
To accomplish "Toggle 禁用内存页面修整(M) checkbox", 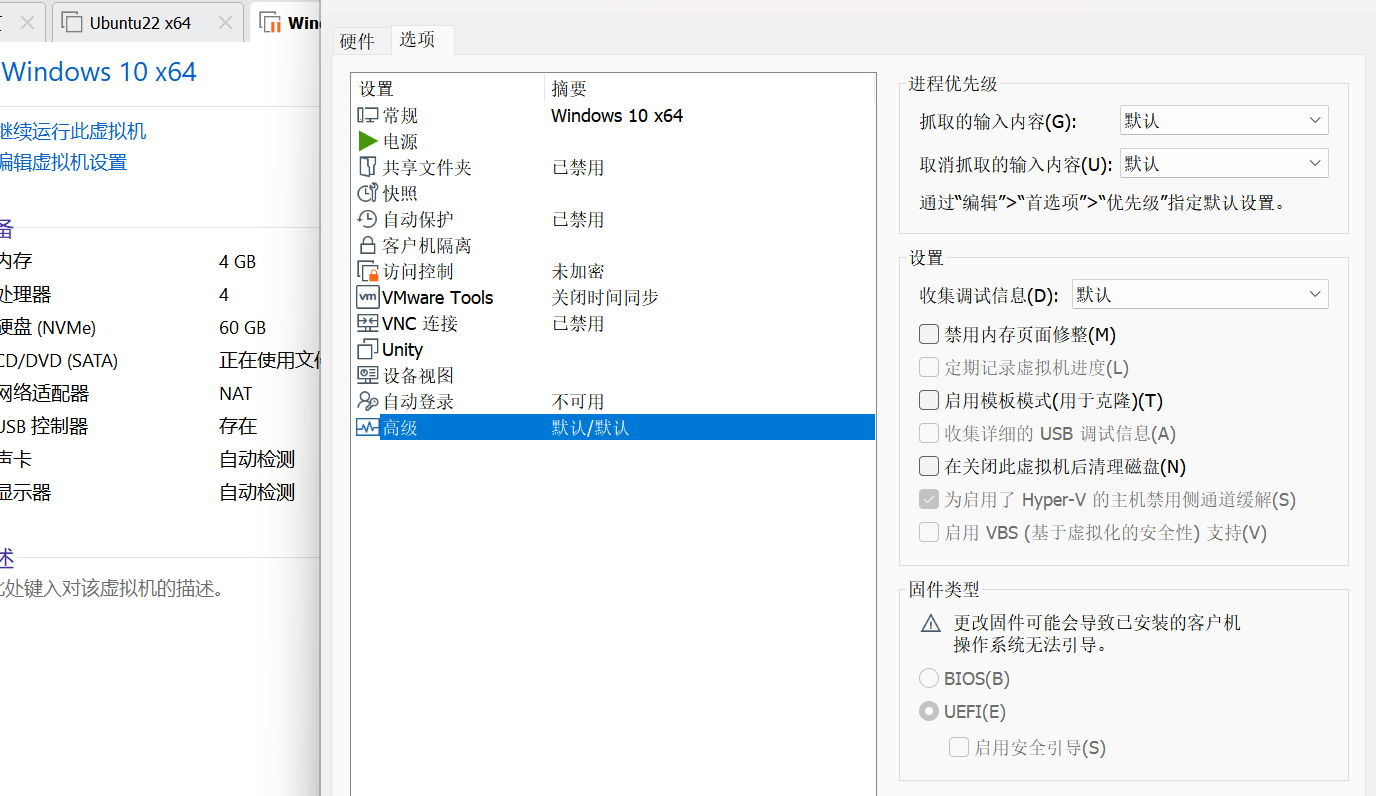I will tap(929, 334).
